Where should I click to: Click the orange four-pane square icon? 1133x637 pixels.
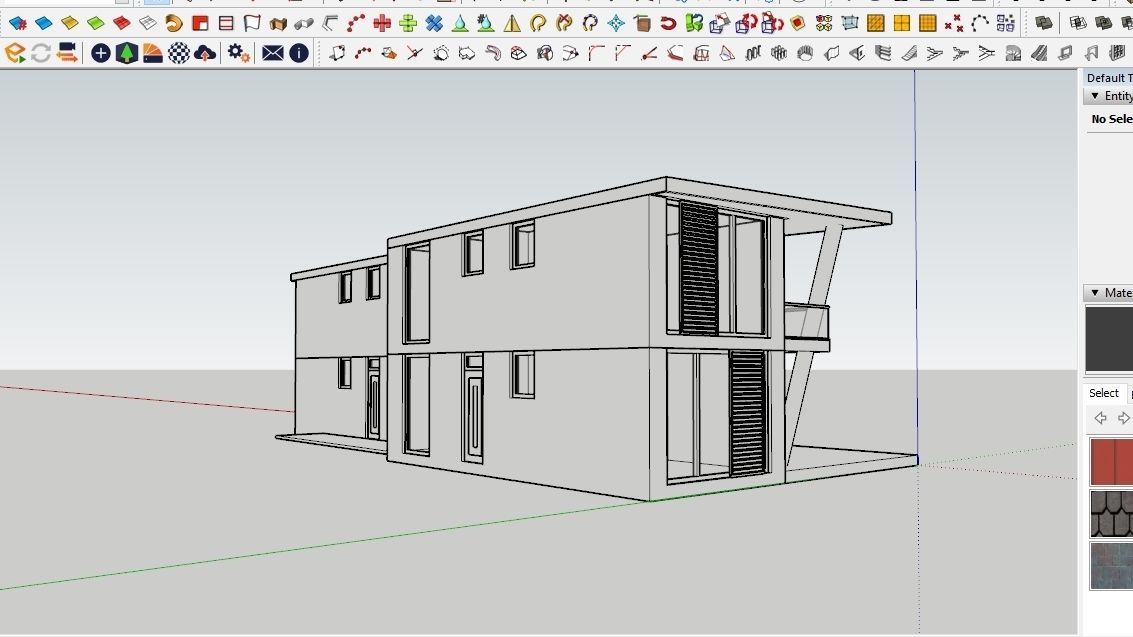(x=902, y=23)
